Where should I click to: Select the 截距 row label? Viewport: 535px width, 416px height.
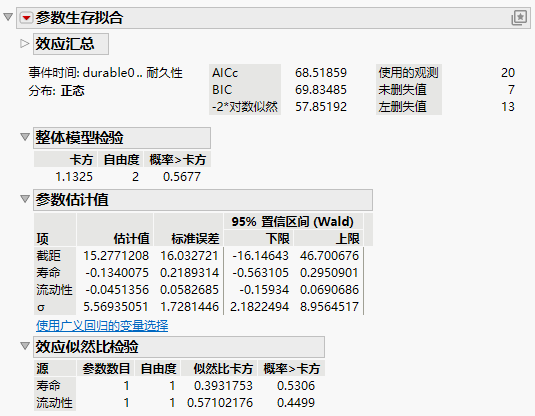click(x=48, y=256)
